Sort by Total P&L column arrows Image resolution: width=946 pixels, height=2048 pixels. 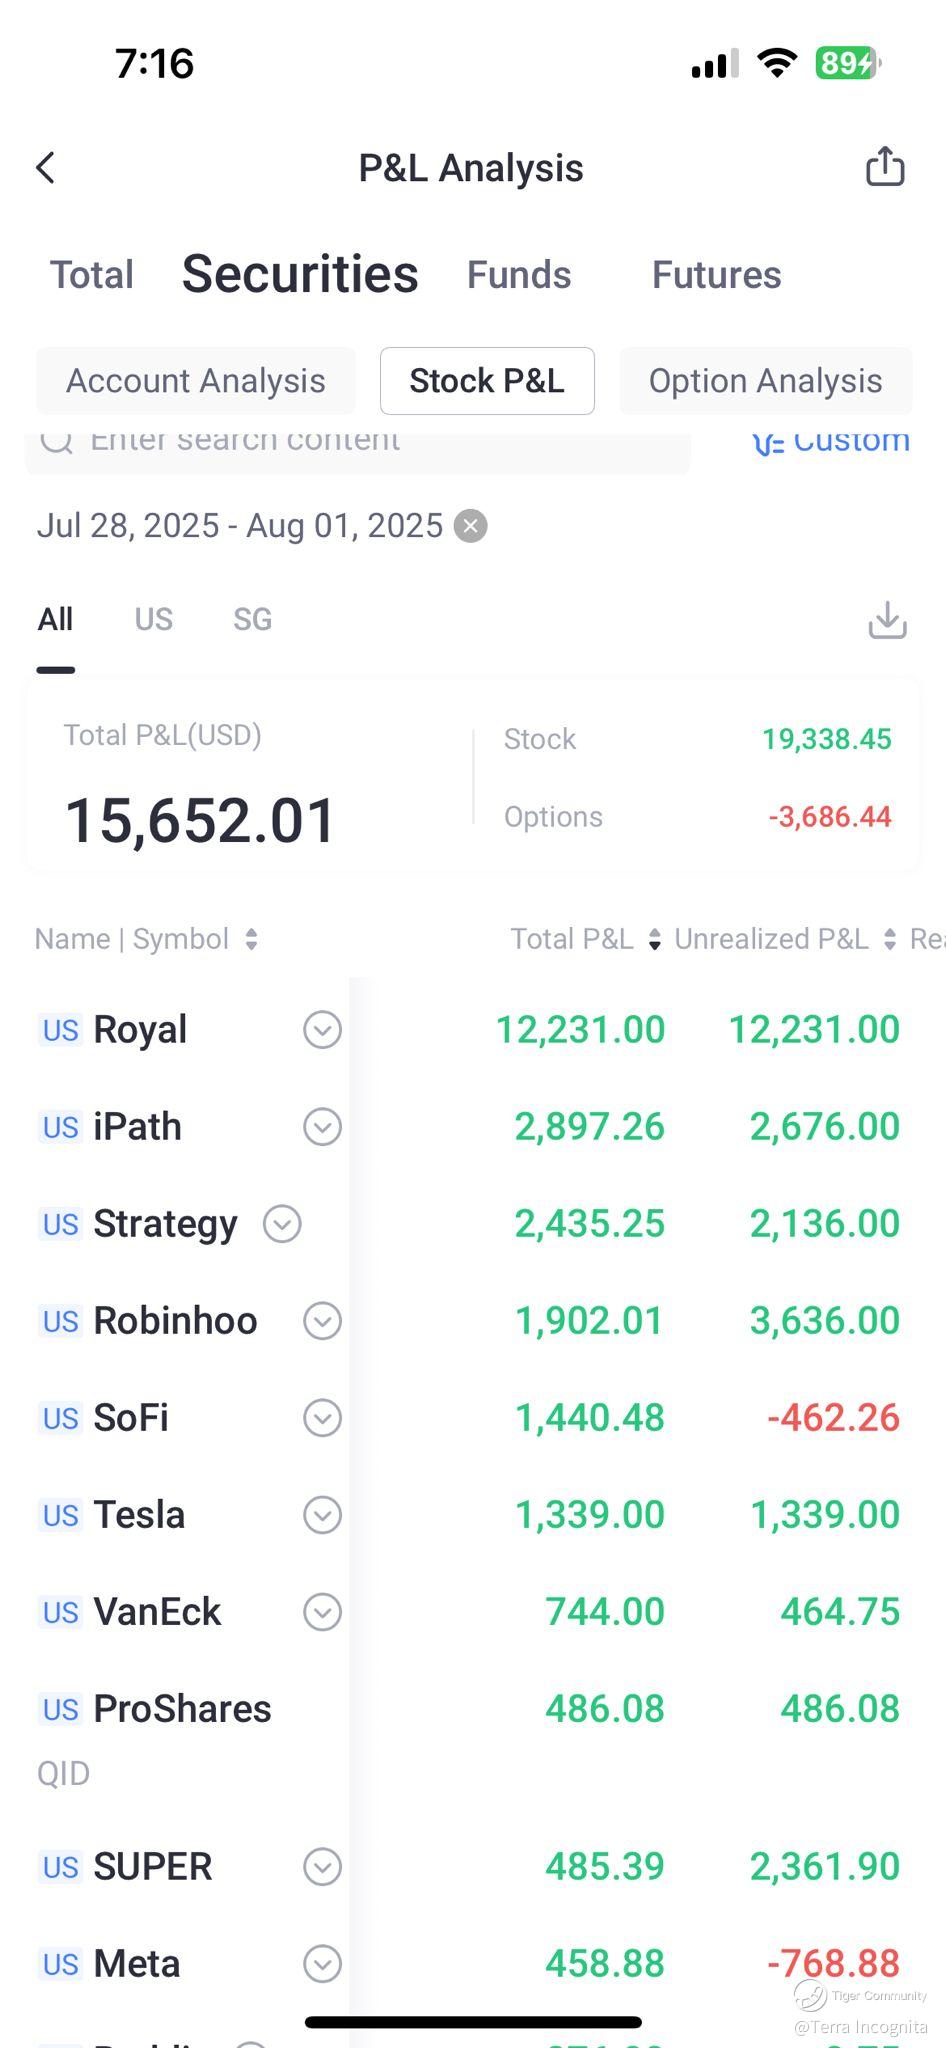click(x=655, y=939)
